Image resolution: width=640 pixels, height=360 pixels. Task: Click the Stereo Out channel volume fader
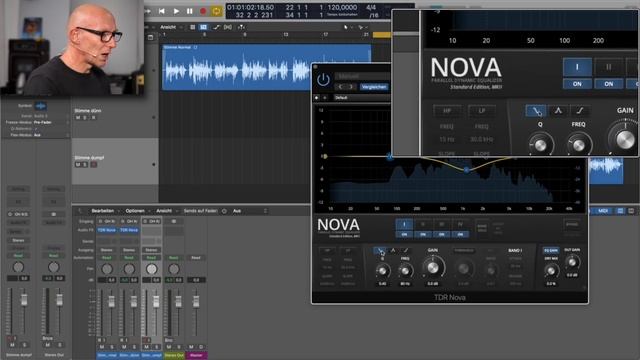[178, 301]
